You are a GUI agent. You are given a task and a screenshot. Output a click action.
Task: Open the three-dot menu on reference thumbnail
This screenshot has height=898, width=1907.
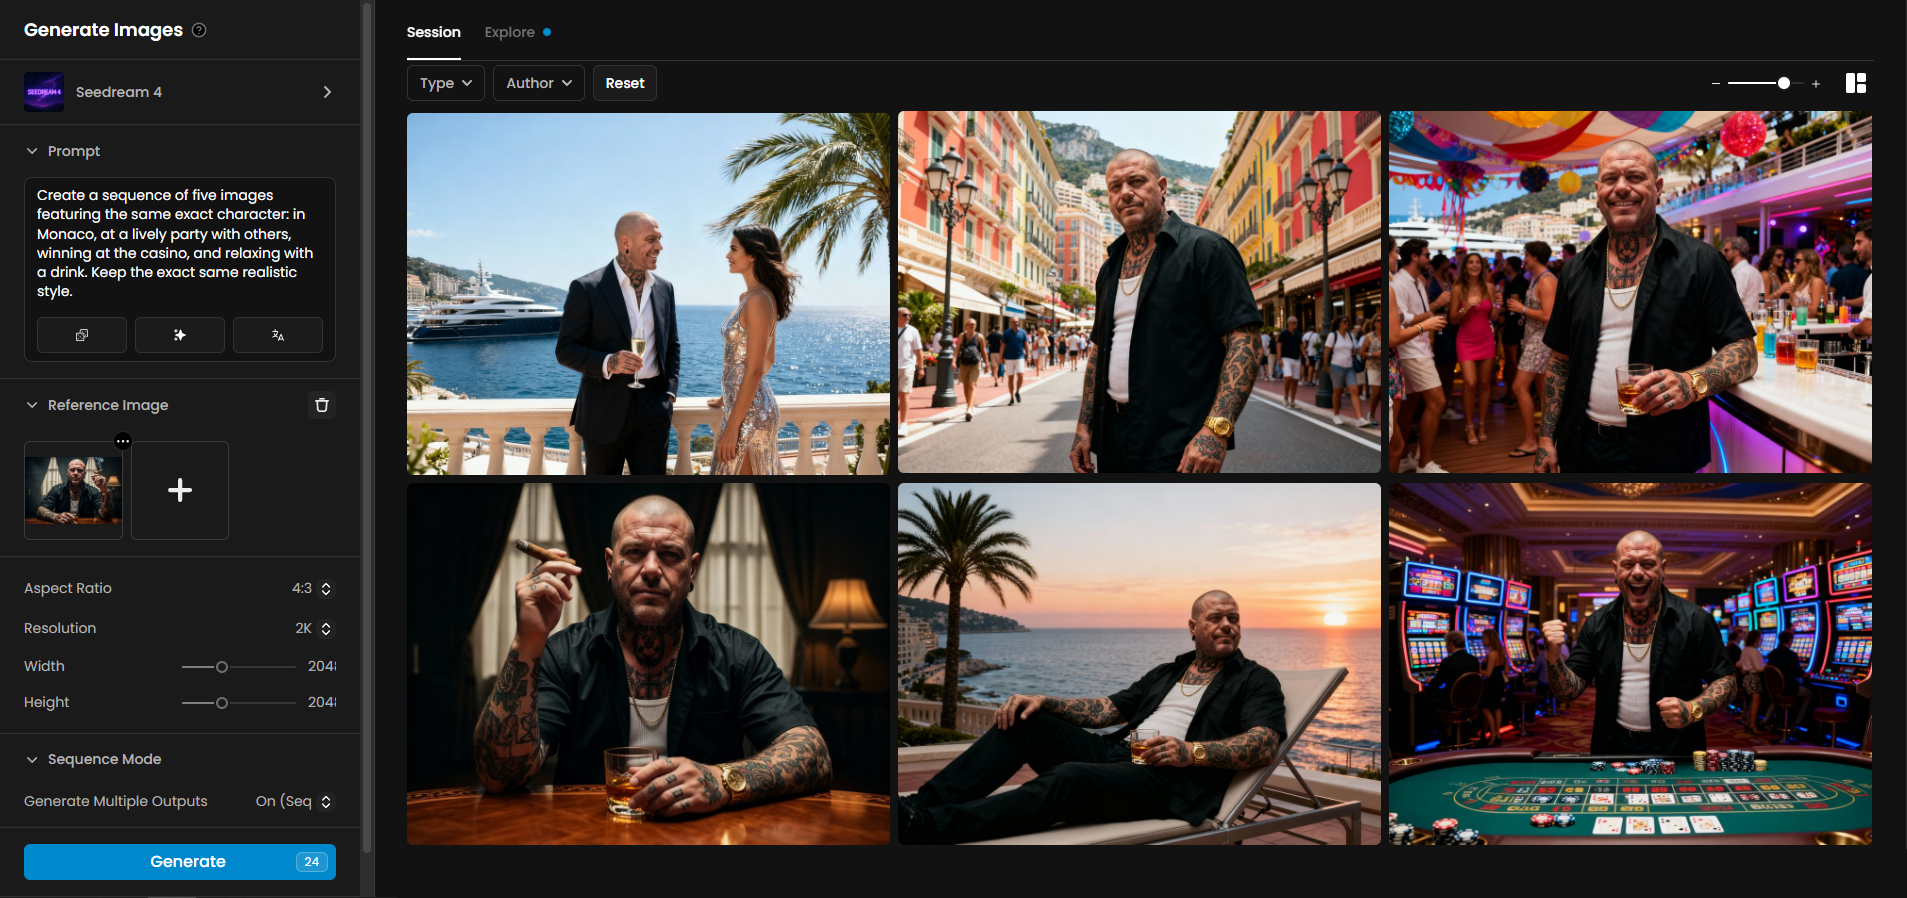123,441
